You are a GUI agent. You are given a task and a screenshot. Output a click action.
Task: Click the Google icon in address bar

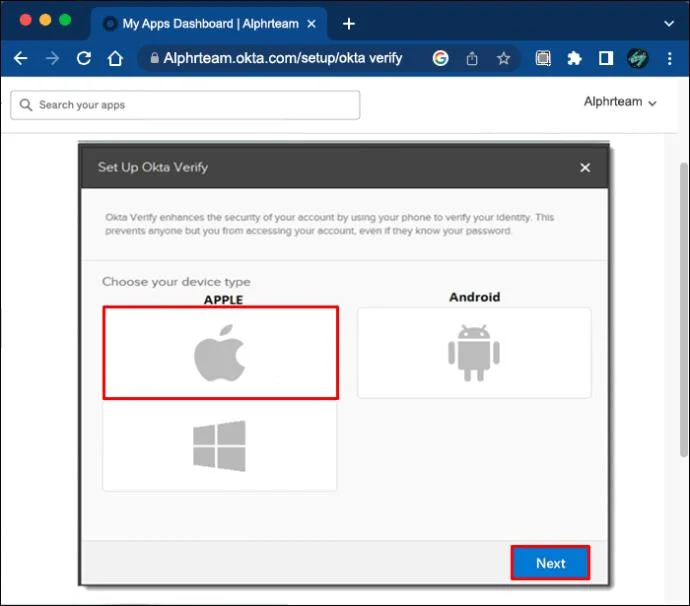(440, 58)
